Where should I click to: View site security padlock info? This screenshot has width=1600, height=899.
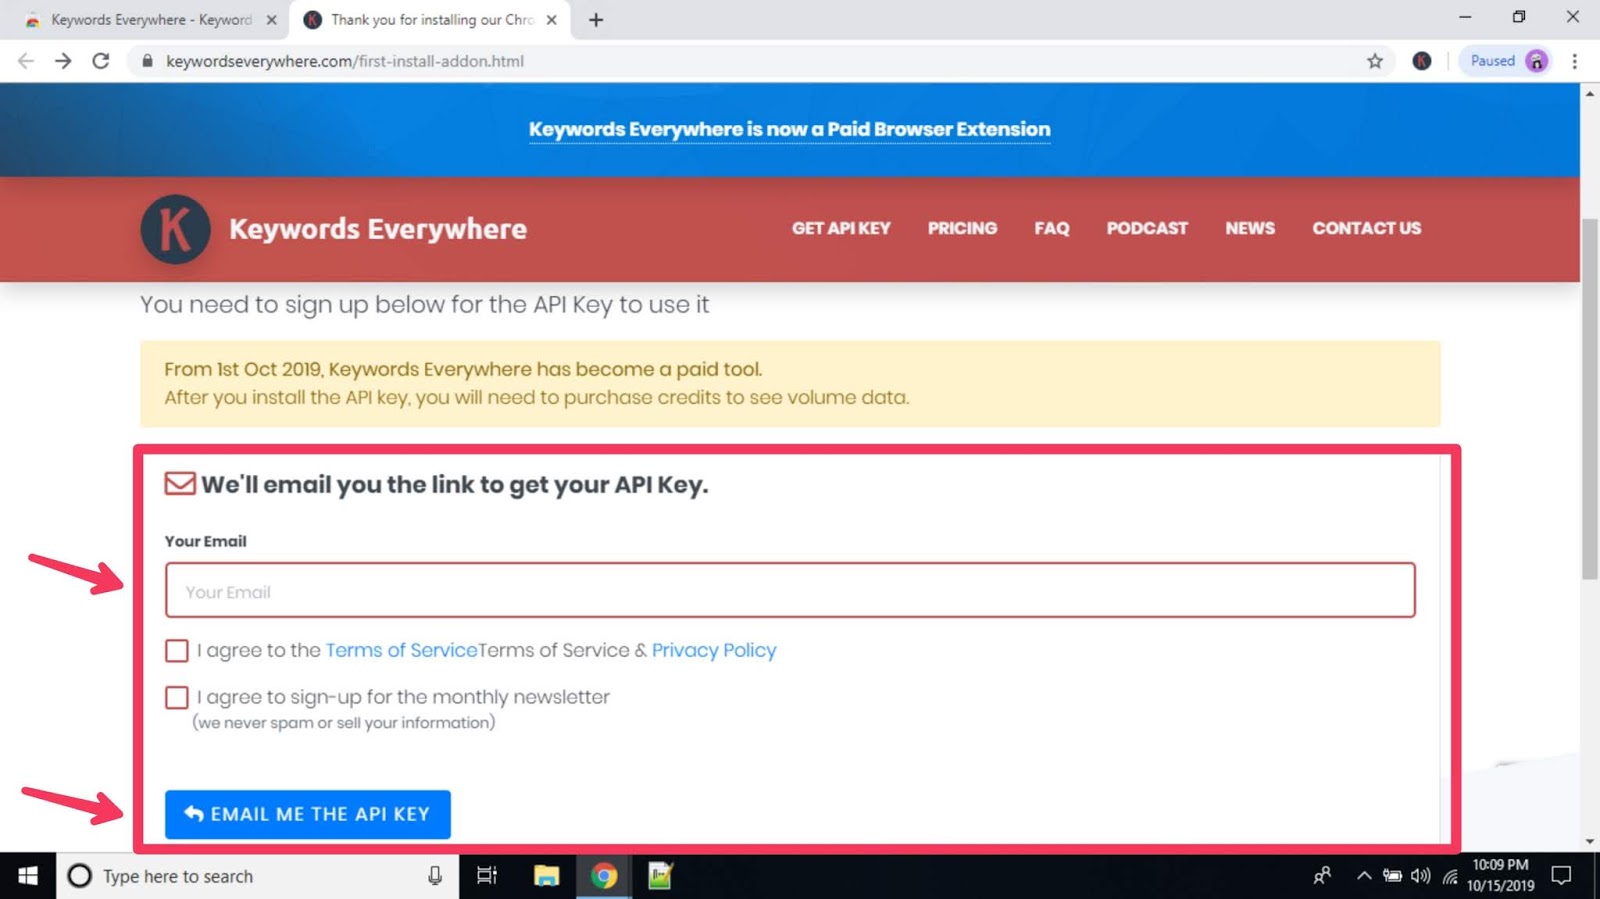tap(147, 61)
